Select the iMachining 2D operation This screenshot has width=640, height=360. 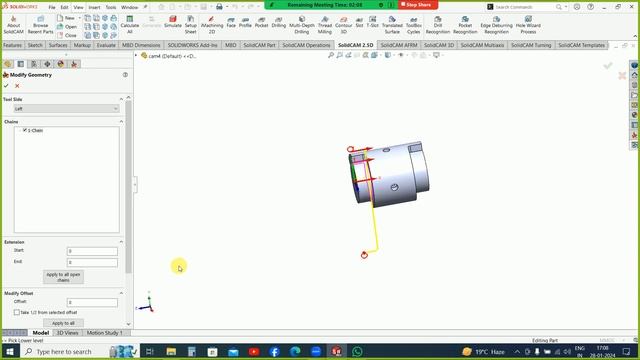coord(211,25)
